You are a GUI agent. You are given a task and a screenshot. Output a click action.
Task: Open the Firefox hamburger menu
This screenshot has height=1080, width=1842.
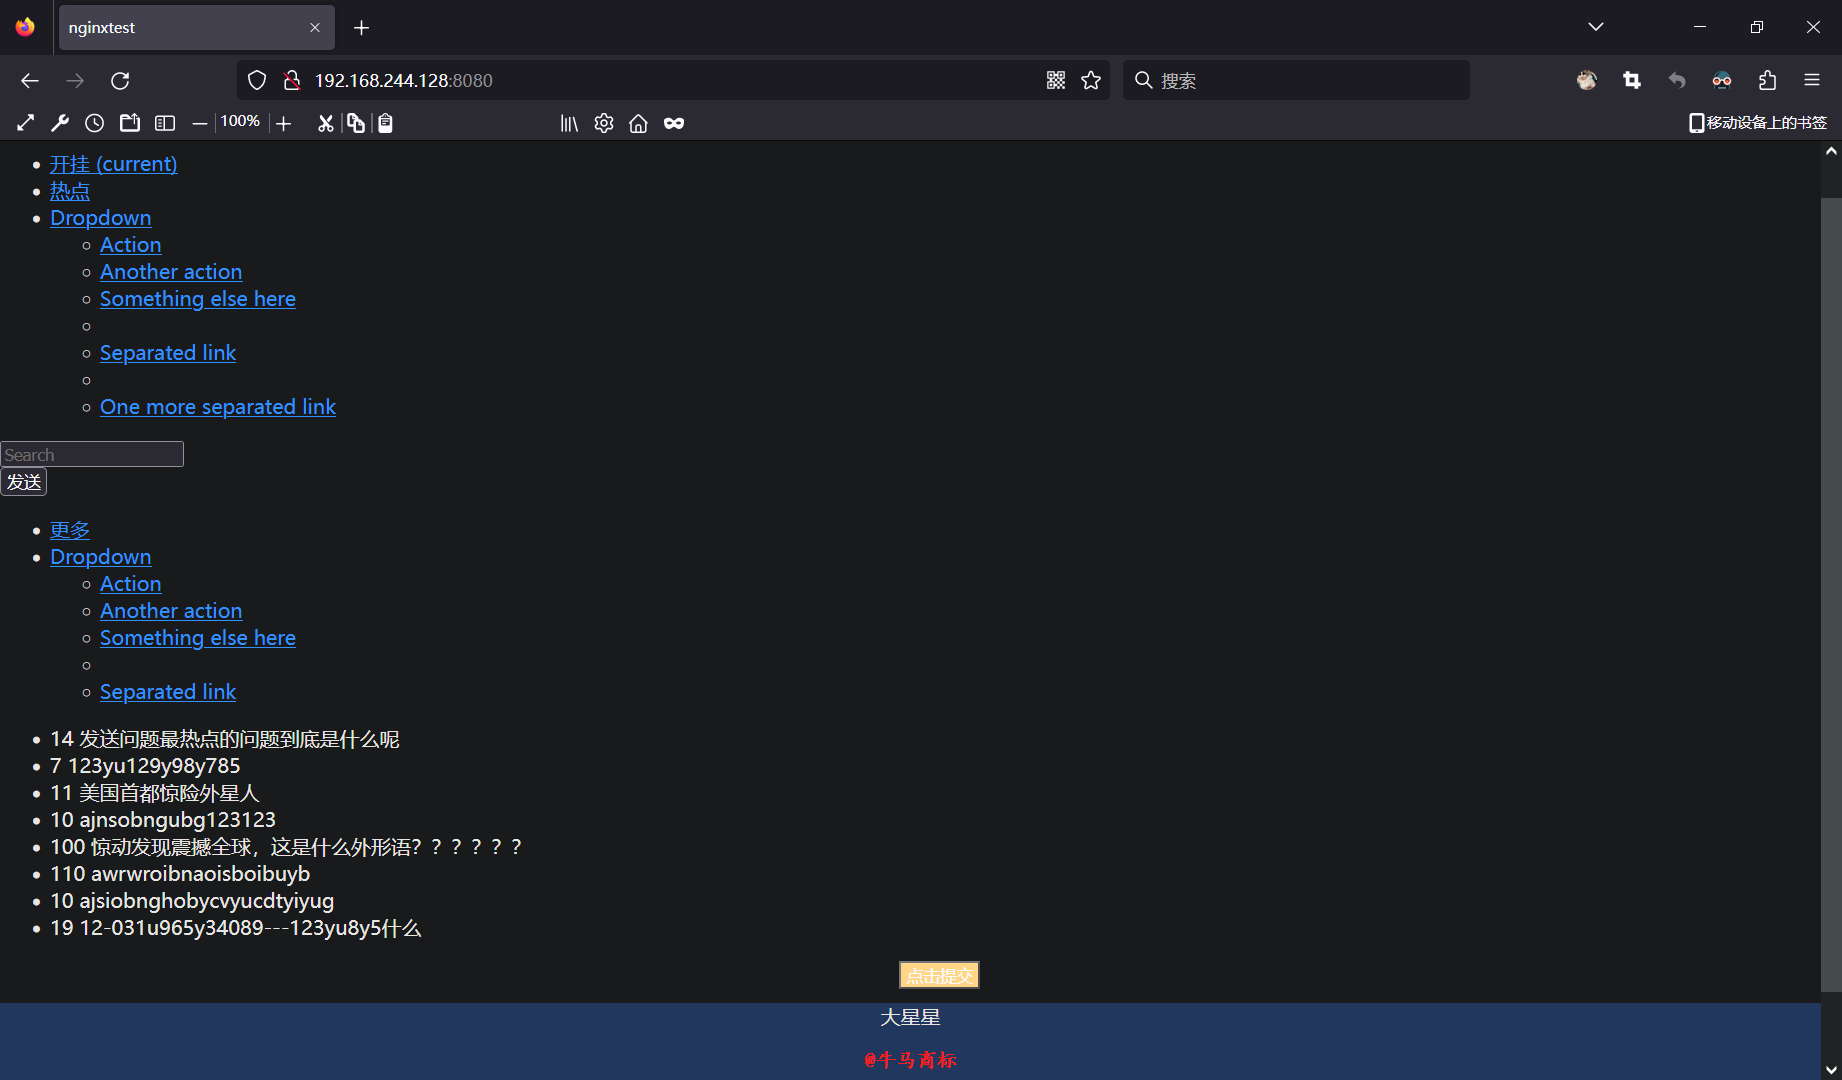[1812, 80]
